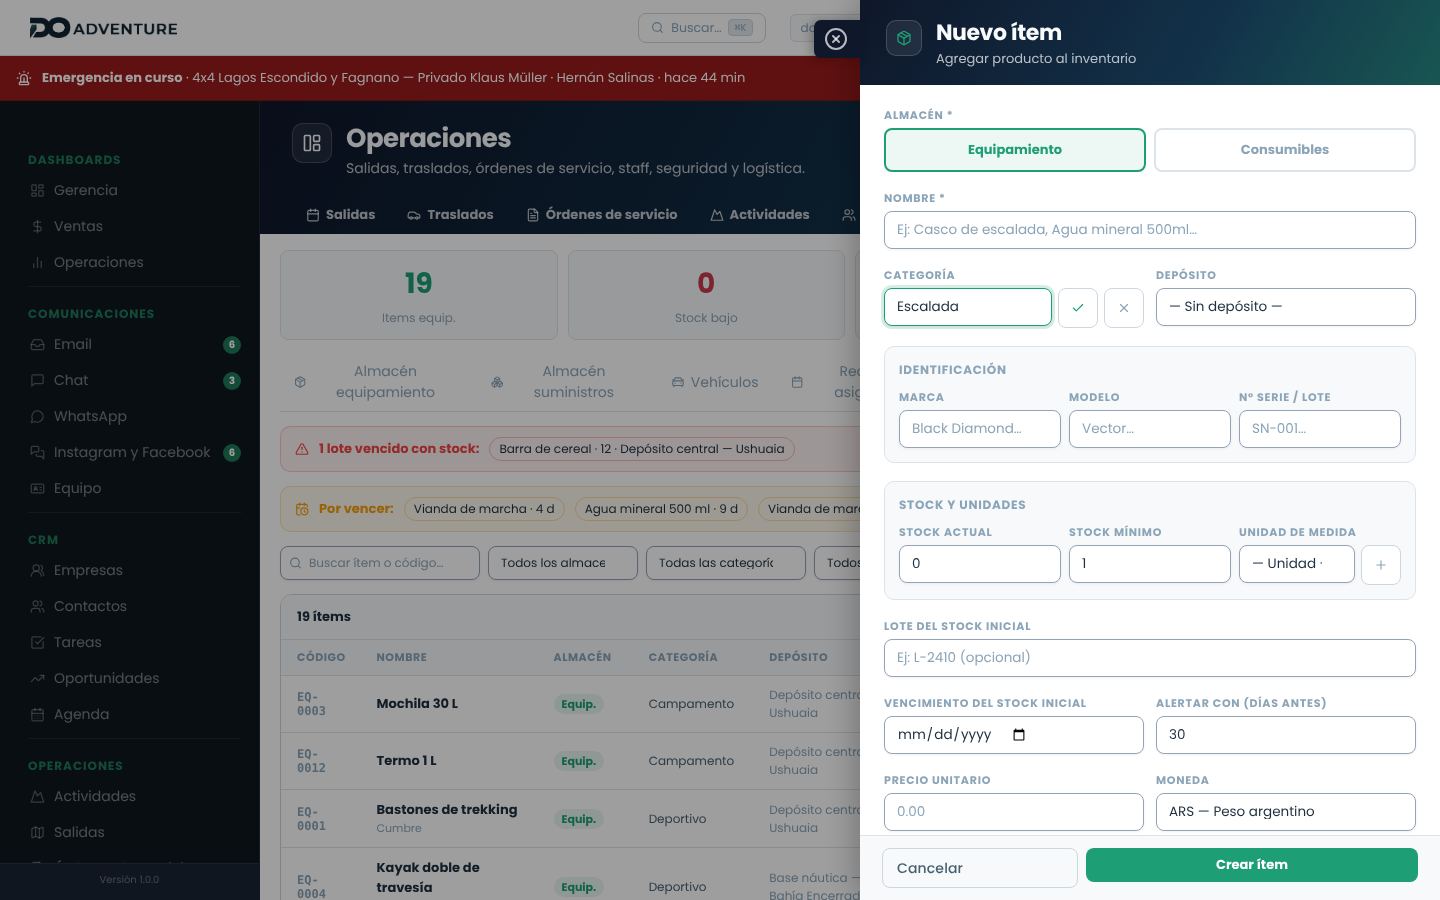Open the calendar picker for vencimiento date
Image resolution: width=1440 pixels, height=900 pixels.
[x=1019, y=735]
